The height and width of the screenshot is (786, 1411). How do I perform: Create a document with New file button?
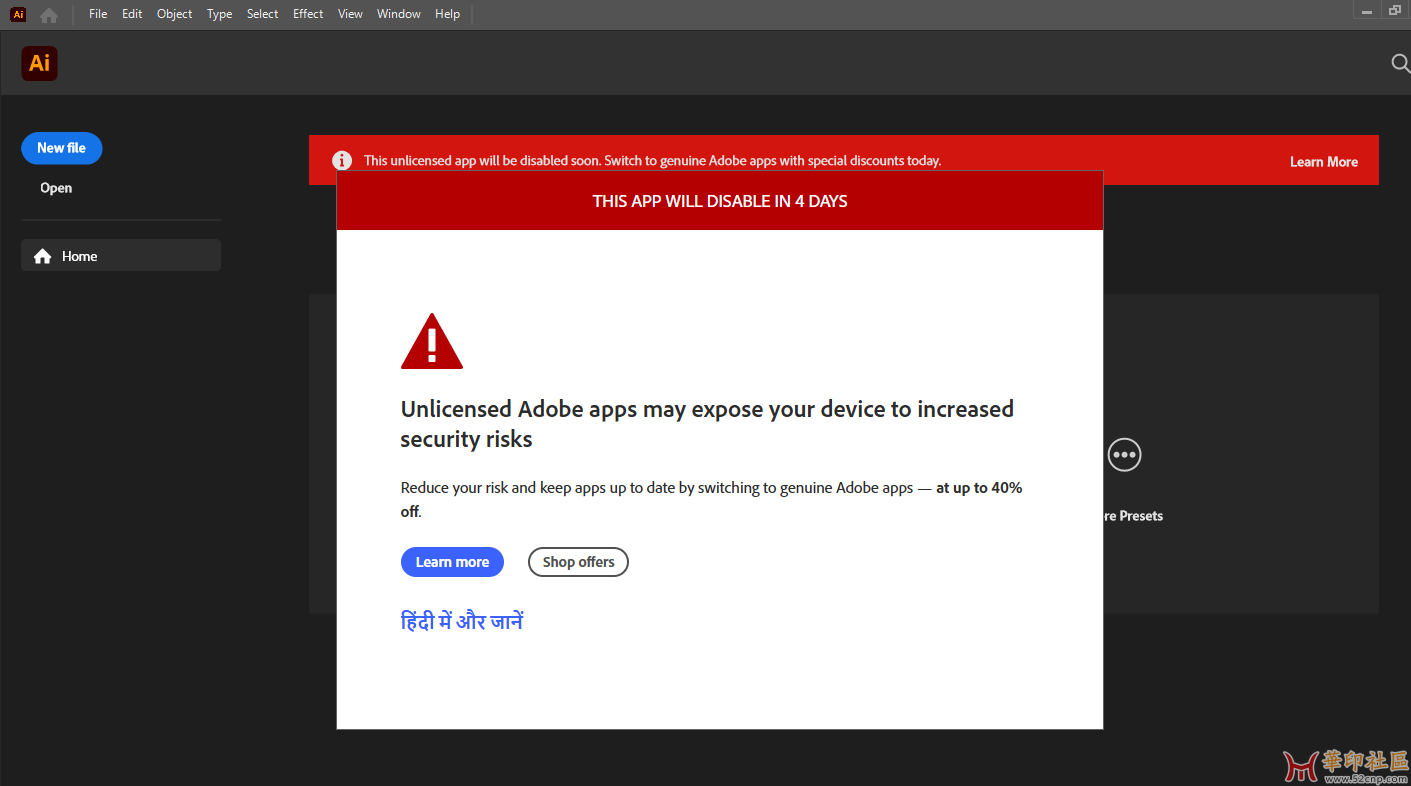click(62, 148)
